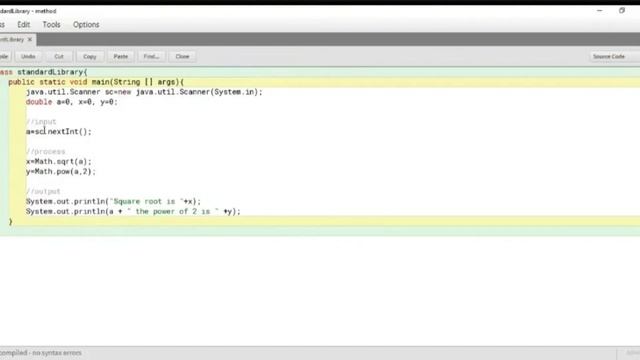Screen dimensions: 640x360
Task: Open the Tools menu
Action: (x=51, y=24)
